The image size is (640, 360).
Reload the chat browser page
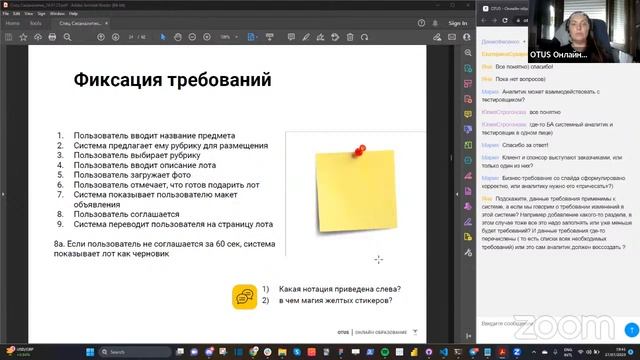pyautogui.click(x=505, y=20)
